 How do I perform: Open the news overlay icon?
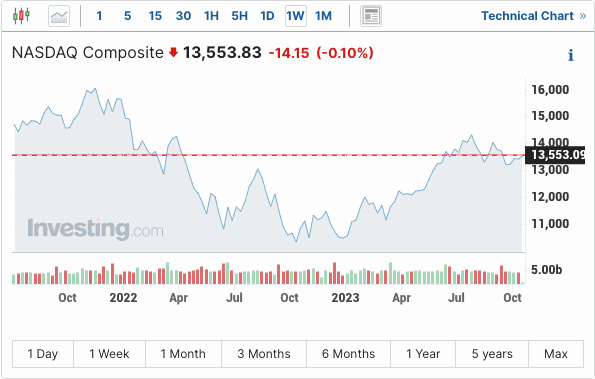371,16
